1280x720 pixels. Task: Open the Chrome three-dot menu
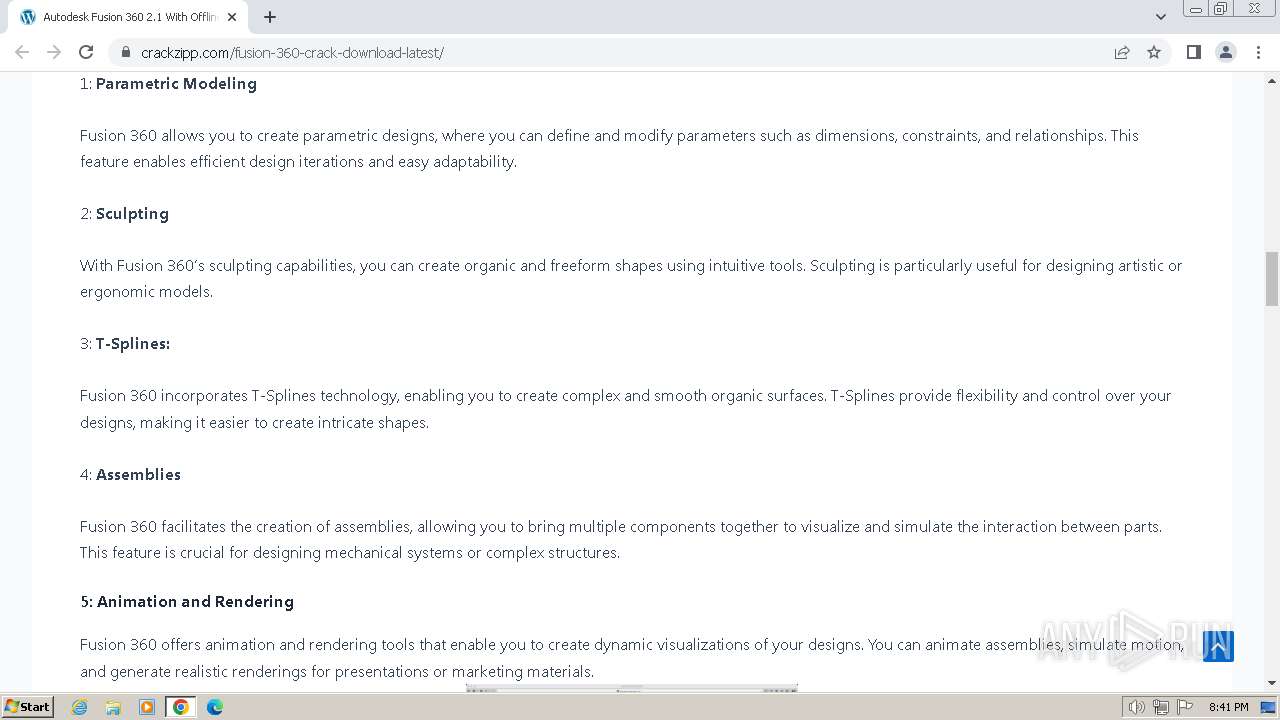pos(1259,52)
